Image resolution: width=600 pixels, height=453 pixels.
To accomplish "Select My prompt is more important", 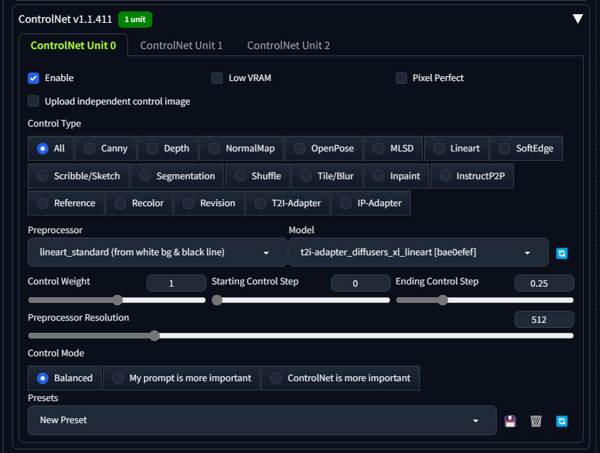I will [x=181, y=378].
